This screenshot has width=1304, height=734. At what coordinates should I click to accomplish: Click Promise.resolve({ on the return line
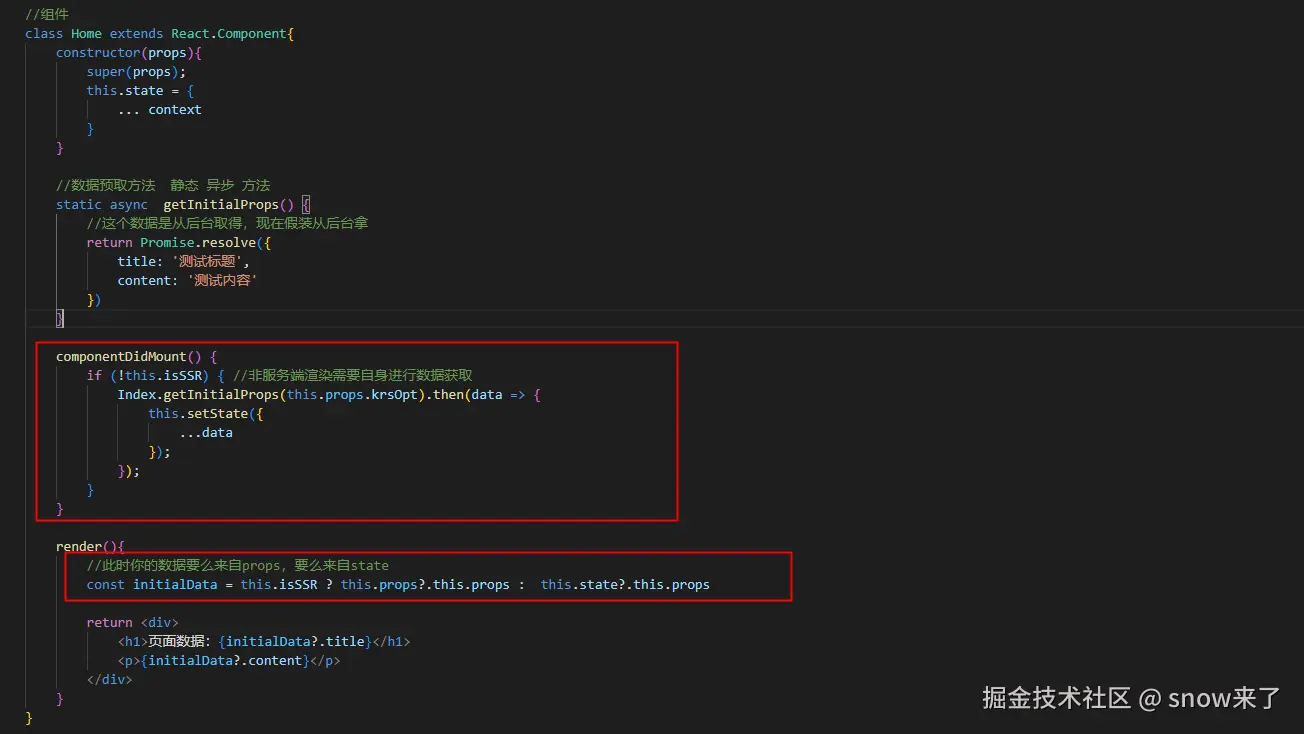pyautogui.click(x=206, y=242)
